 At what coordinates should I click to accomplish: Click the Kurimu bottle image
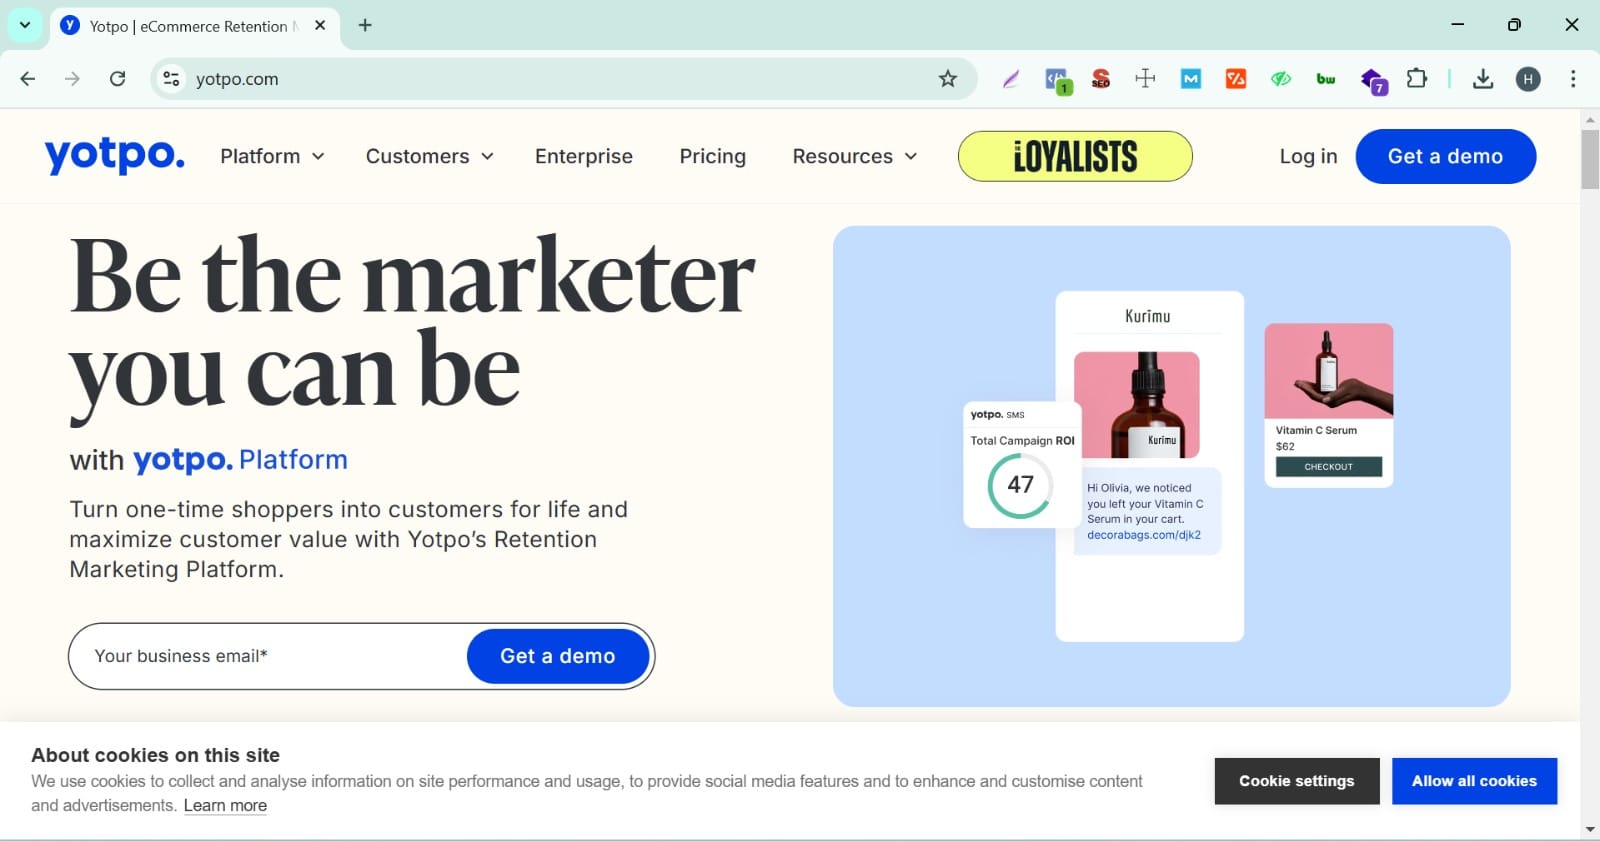pyautogui.click(x=1137, y=405)
